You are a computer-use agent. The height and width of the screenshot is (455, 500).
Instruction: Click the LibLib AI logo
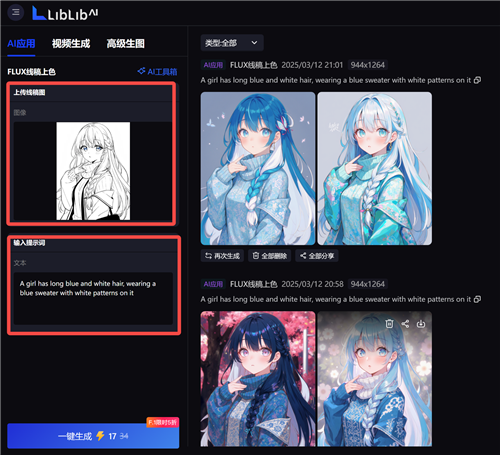pos(65,14)
